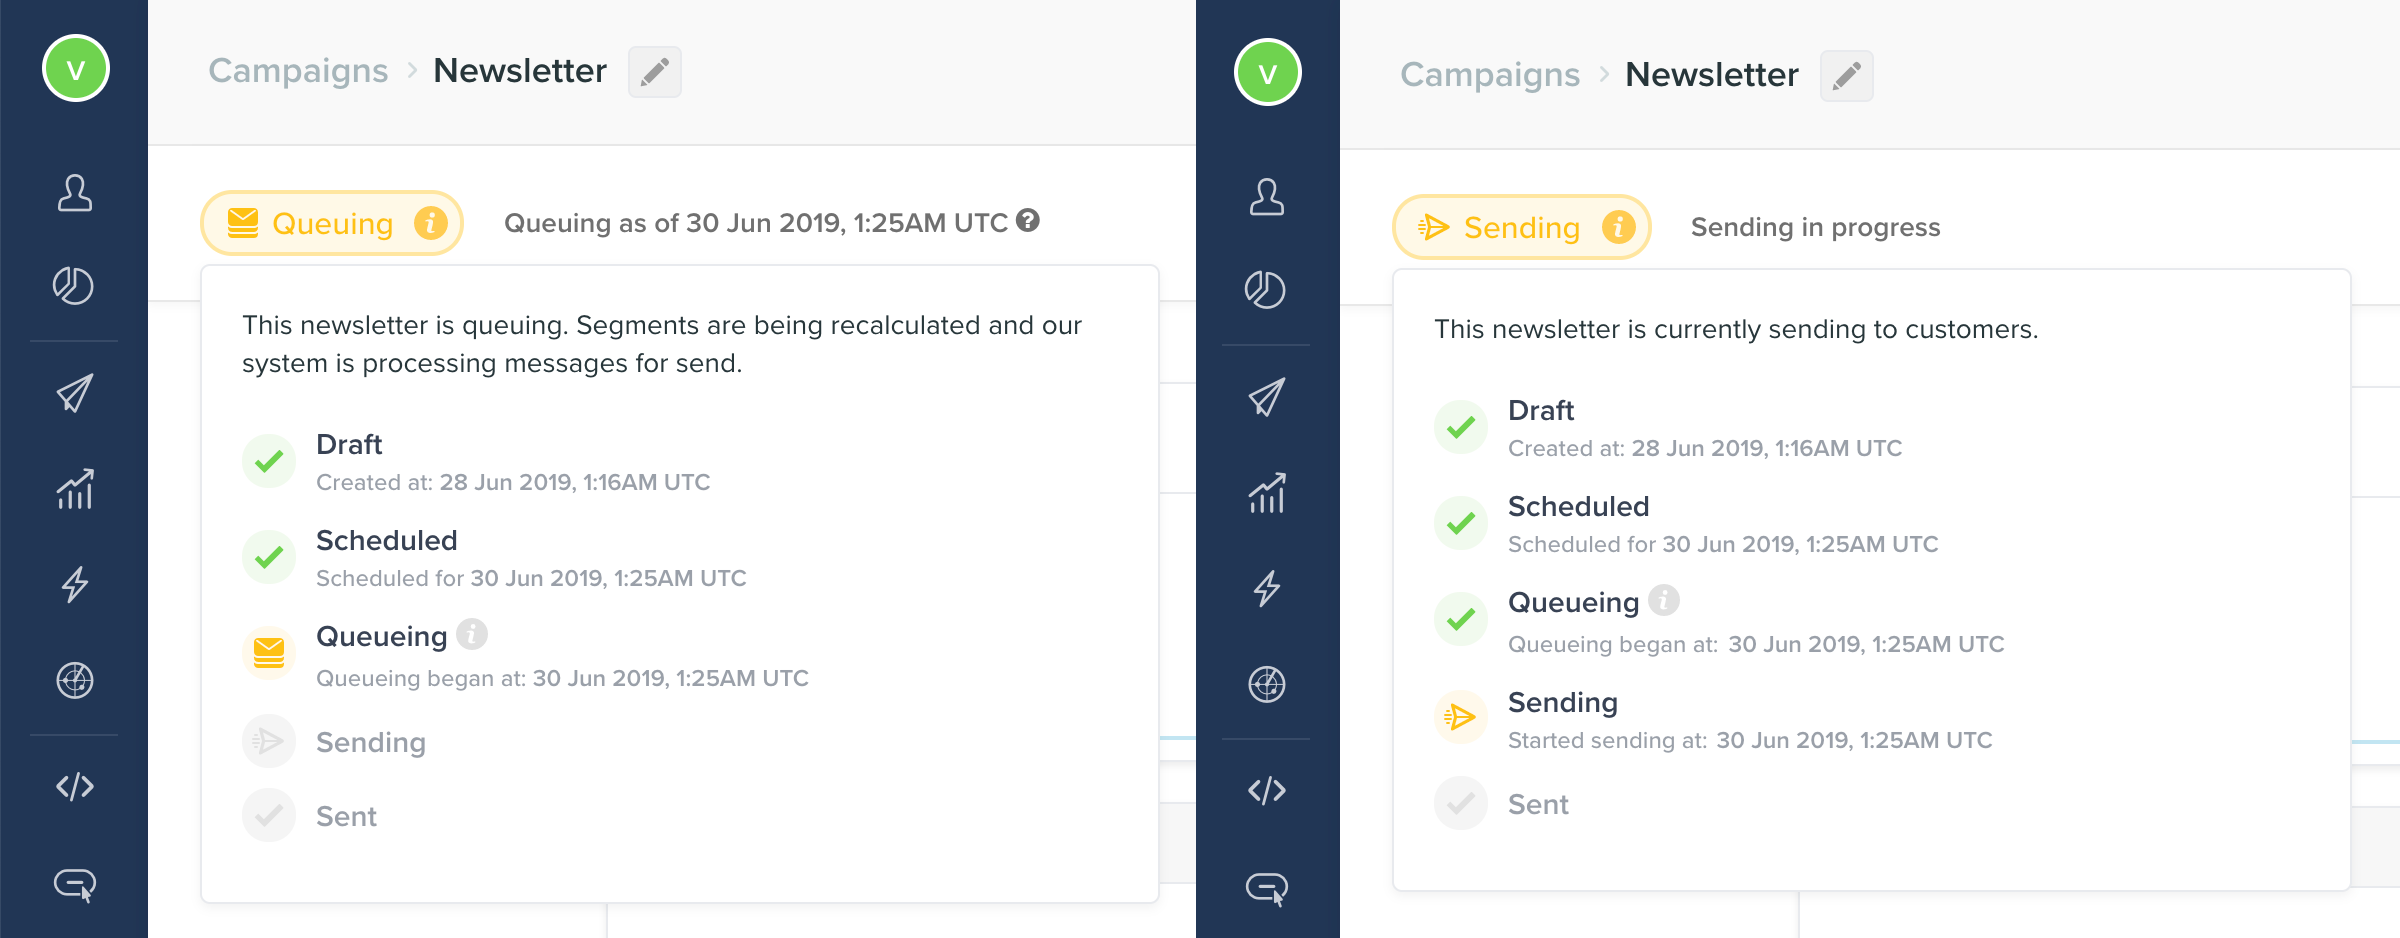The height and width of the screenshot is (938, 2400).
Task: Open chat cursor icon in right sidebar
Action: click(1267, 889)
